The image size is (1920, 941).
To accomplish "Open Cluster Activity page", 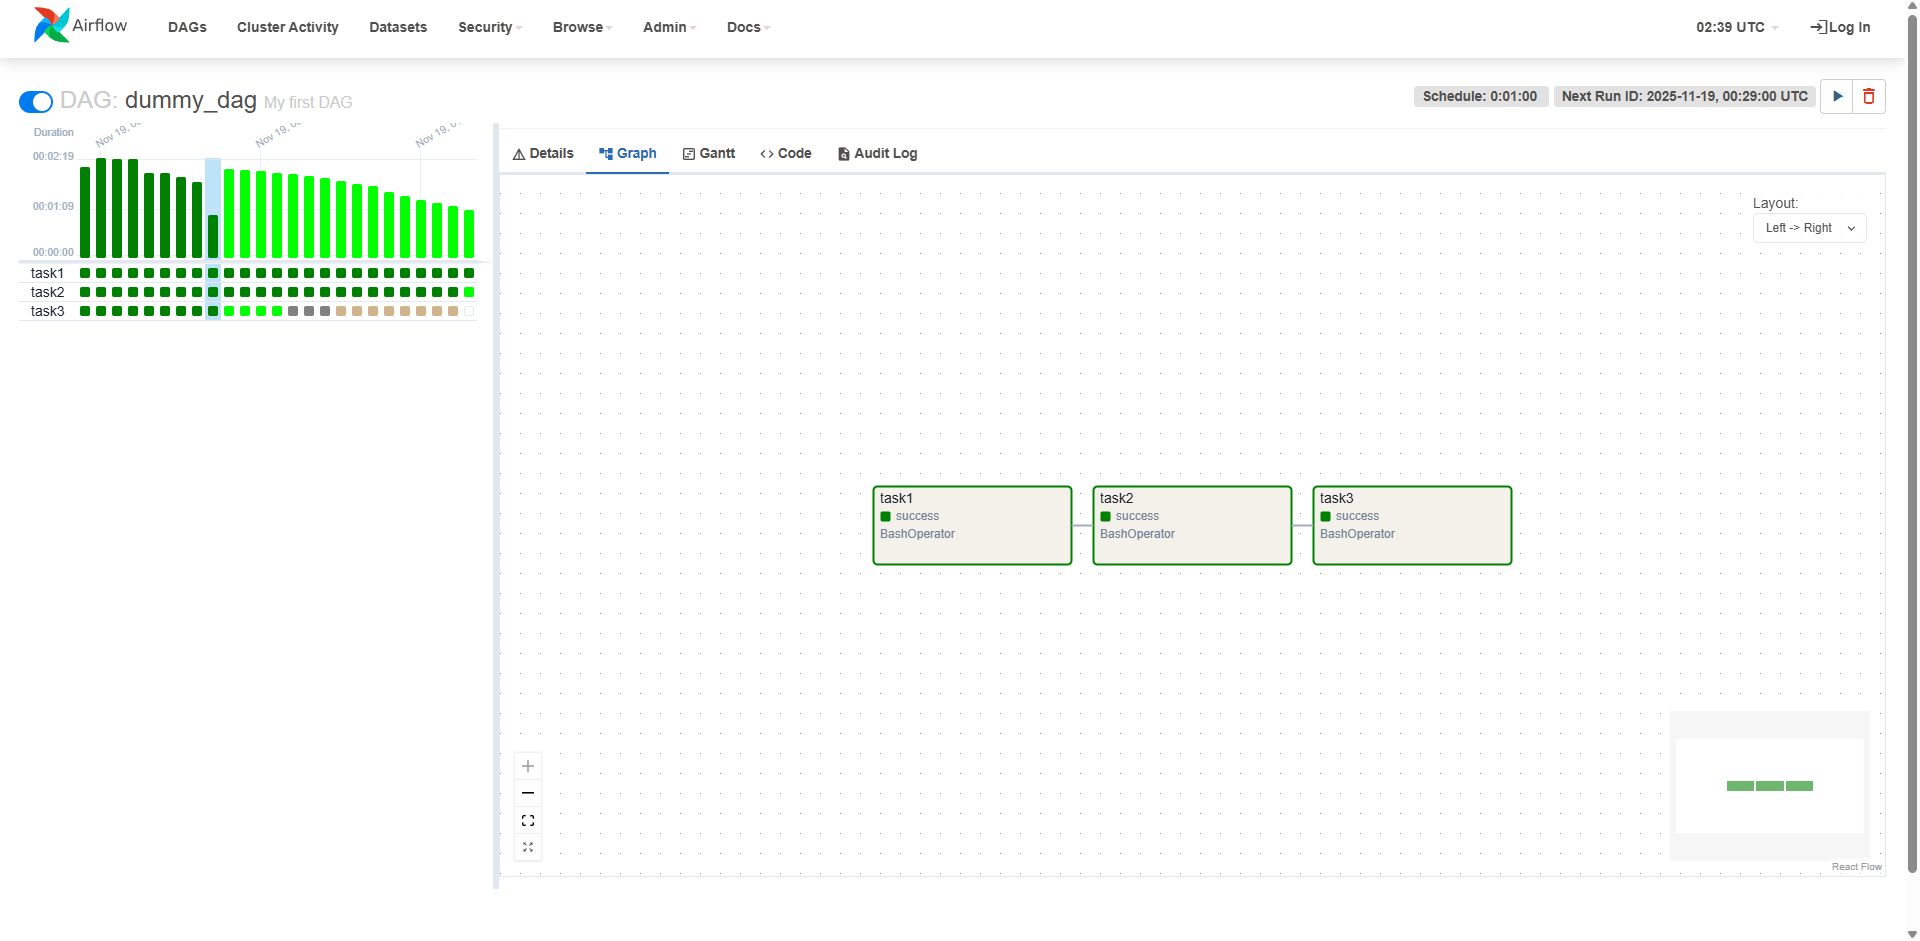I will (x=287, y=27).
